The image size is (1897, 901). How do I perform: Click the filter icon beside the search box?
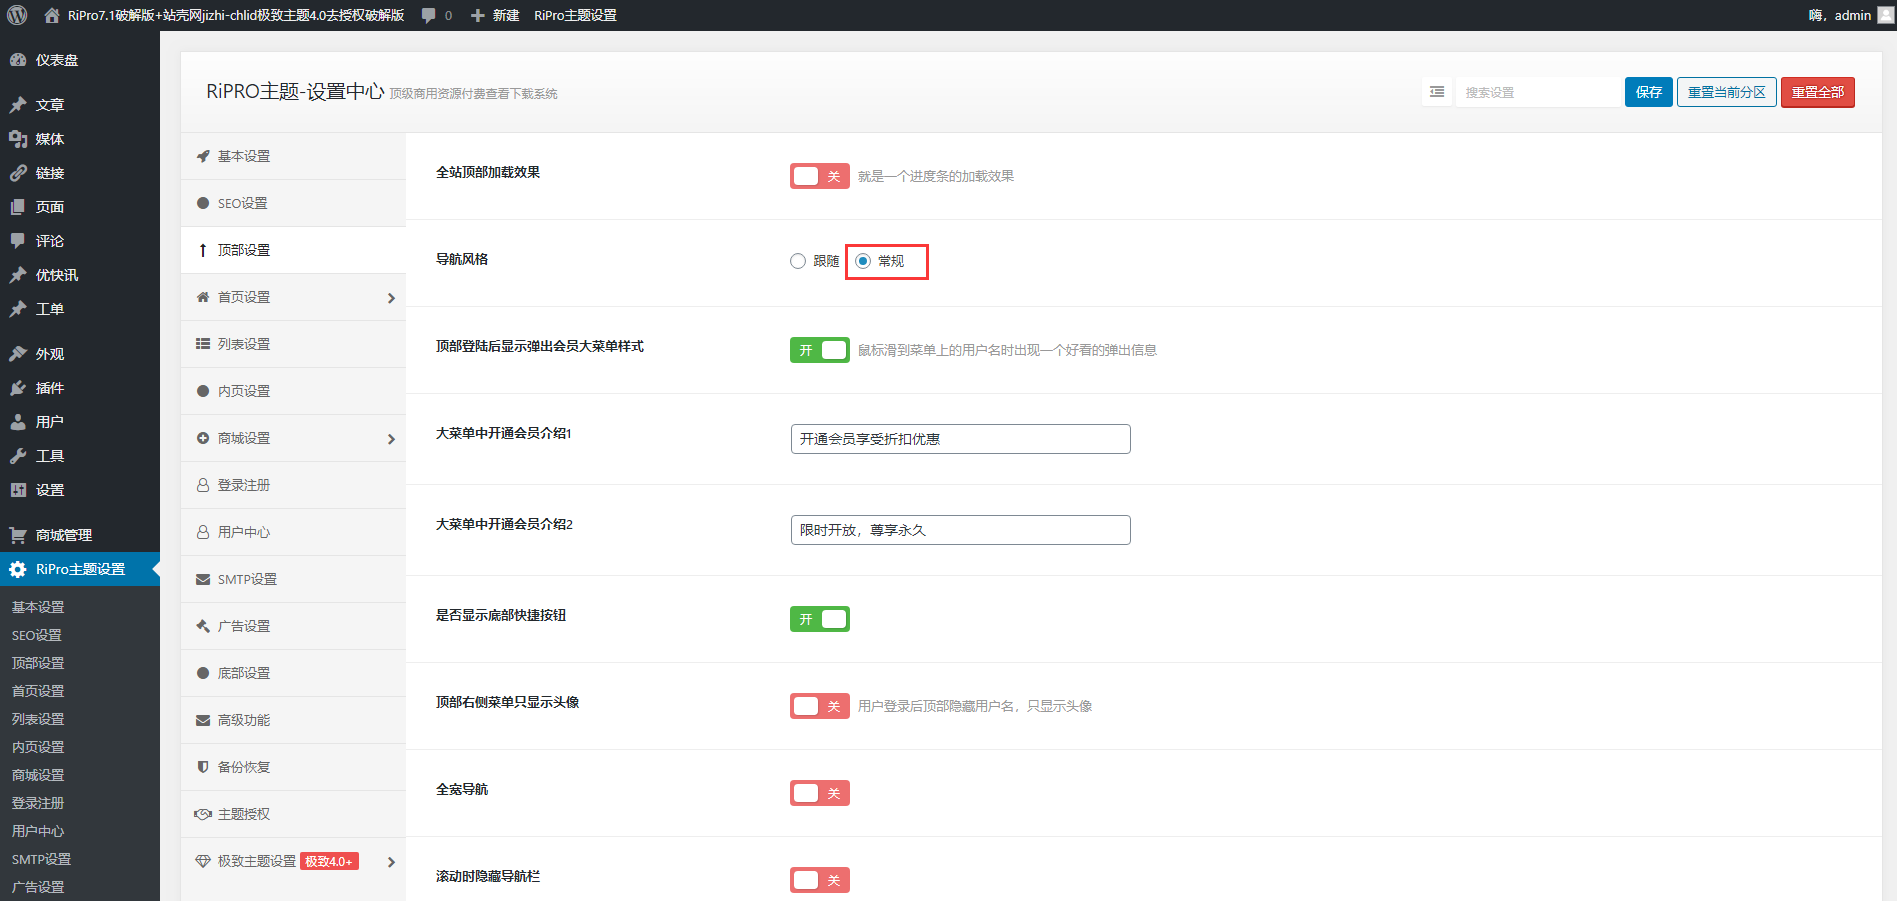(1437, 91)
